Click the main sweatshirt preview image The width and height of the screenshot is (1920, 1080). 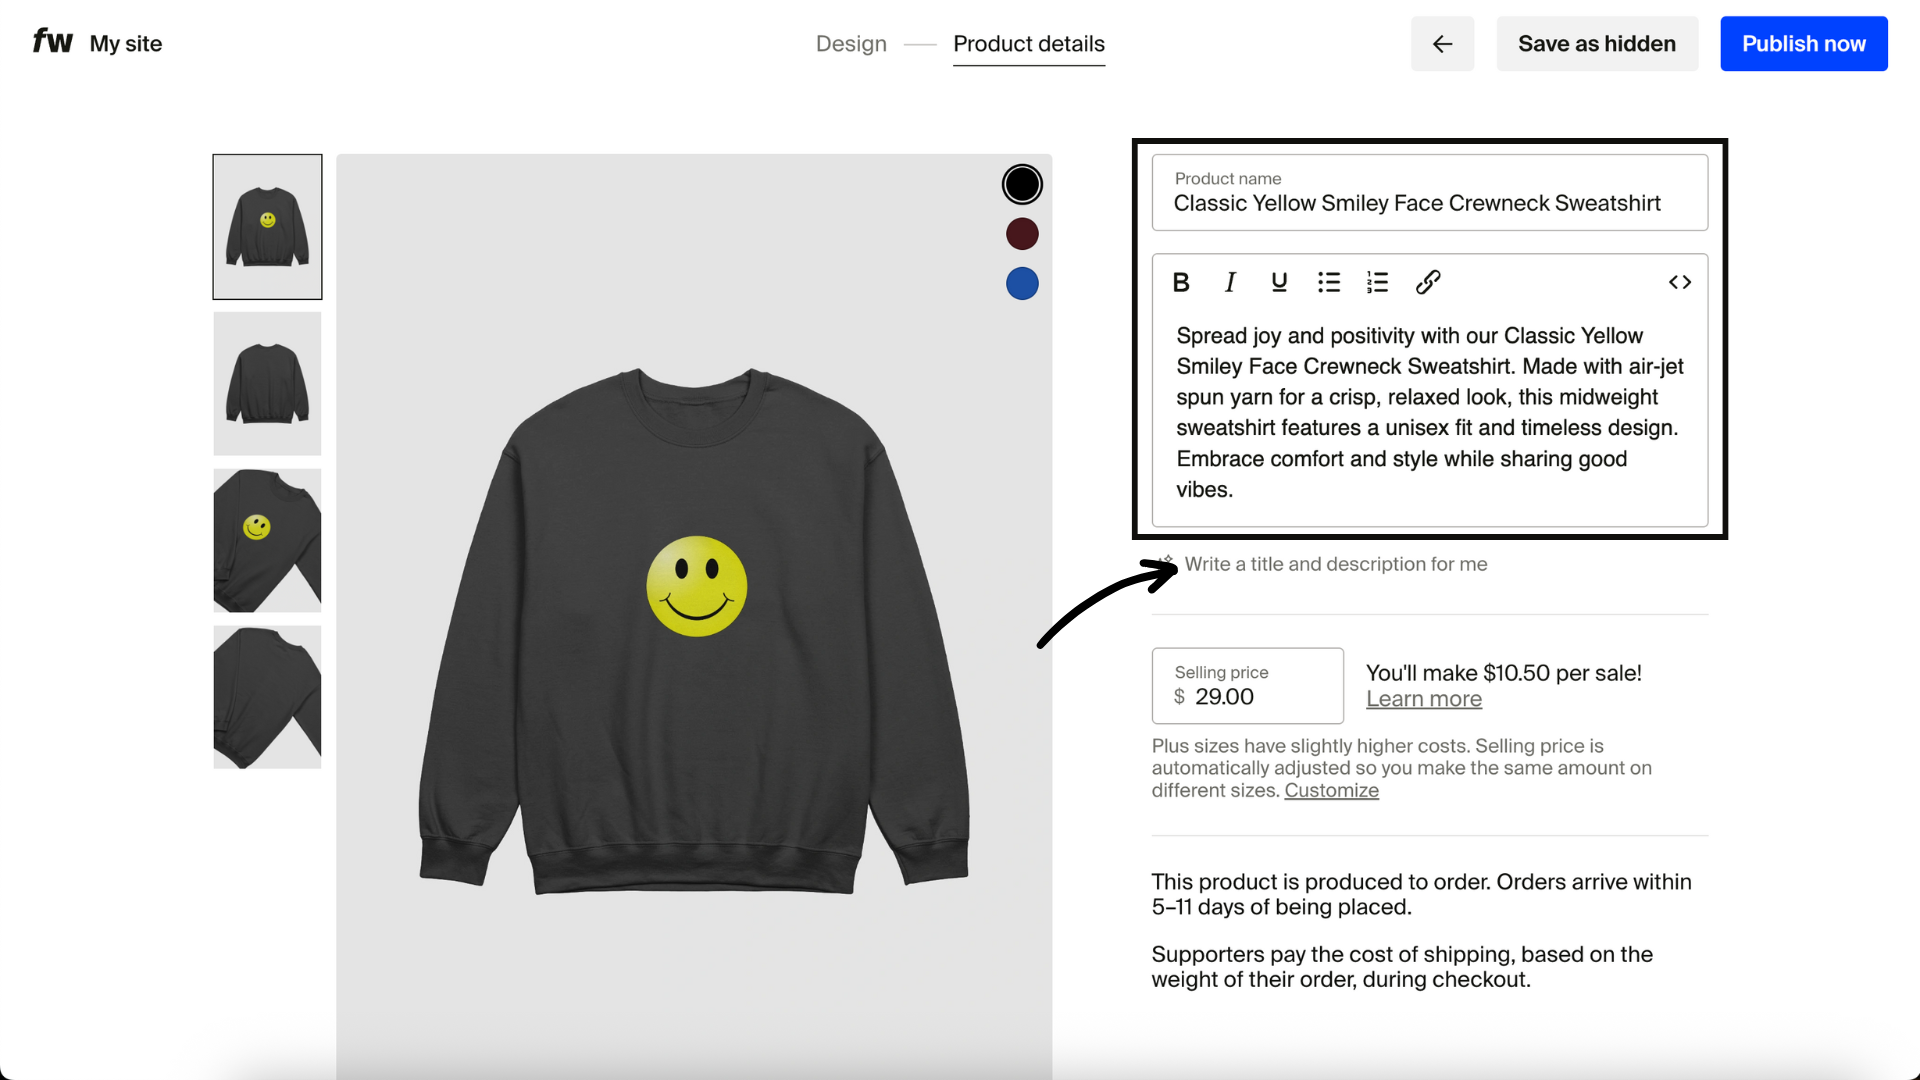(694, 616)
